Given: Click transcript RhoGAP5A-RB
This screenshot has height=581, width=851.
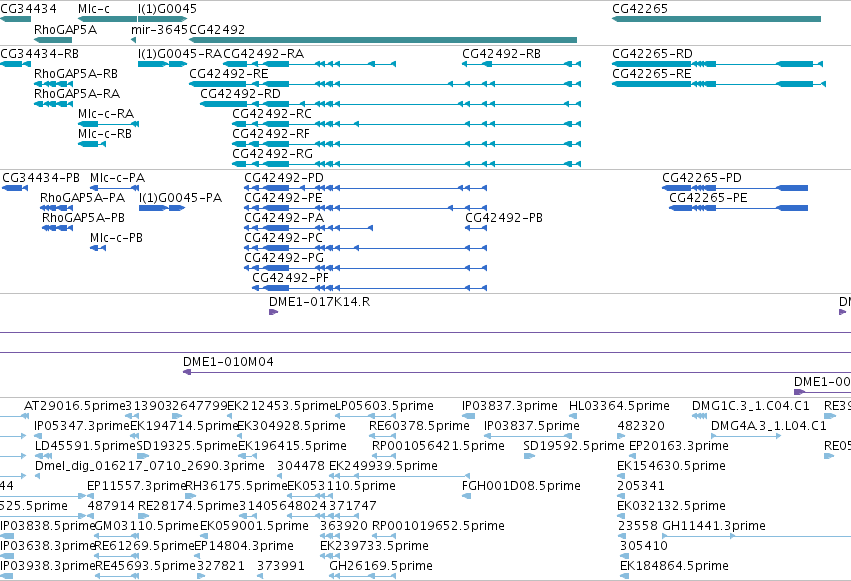Looking at the screenshot, I should pos(53,84).
